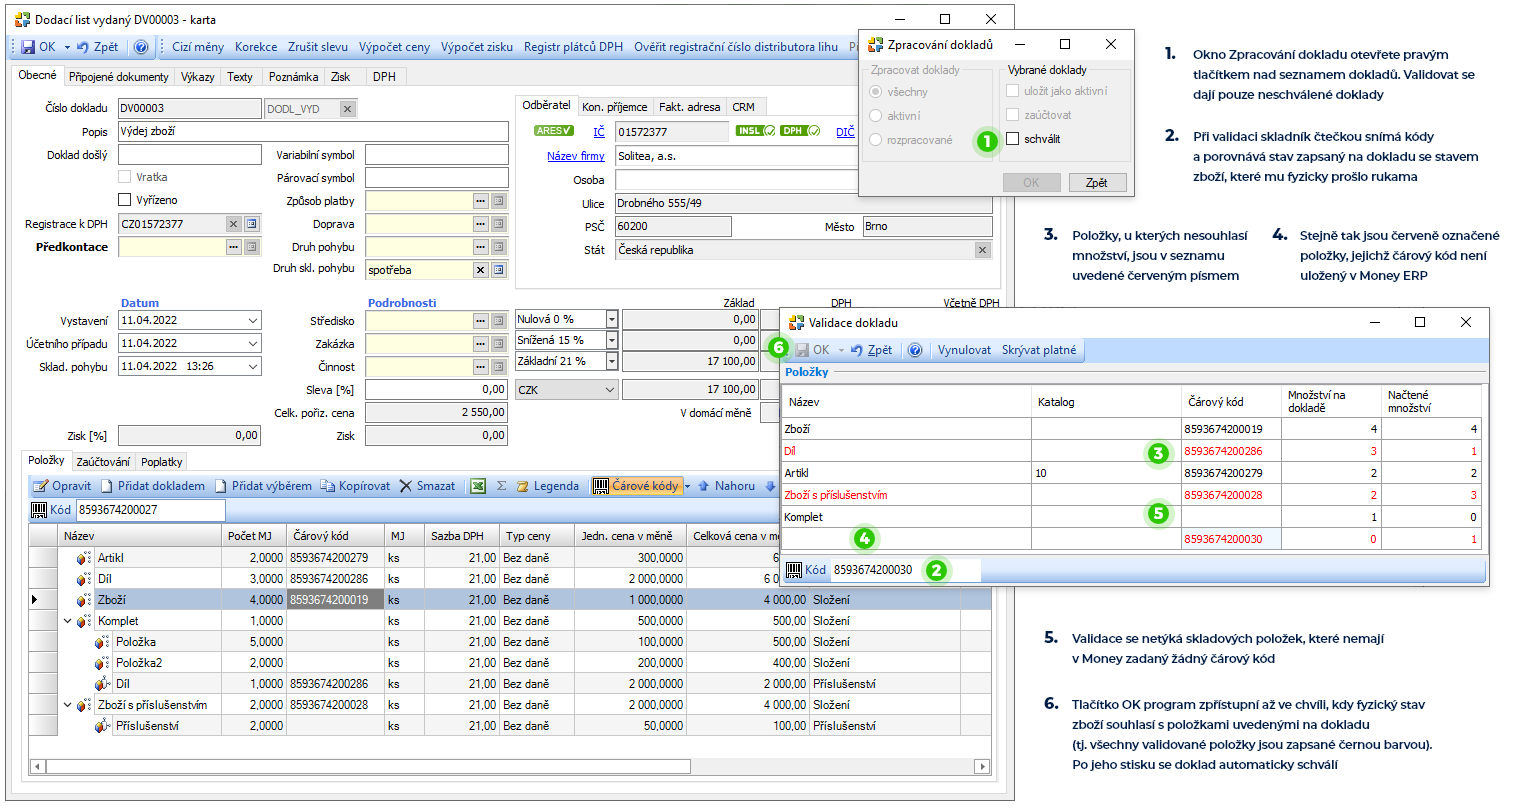
Task: Click the Kopírovat button
Action: click(x=355, y=486)
